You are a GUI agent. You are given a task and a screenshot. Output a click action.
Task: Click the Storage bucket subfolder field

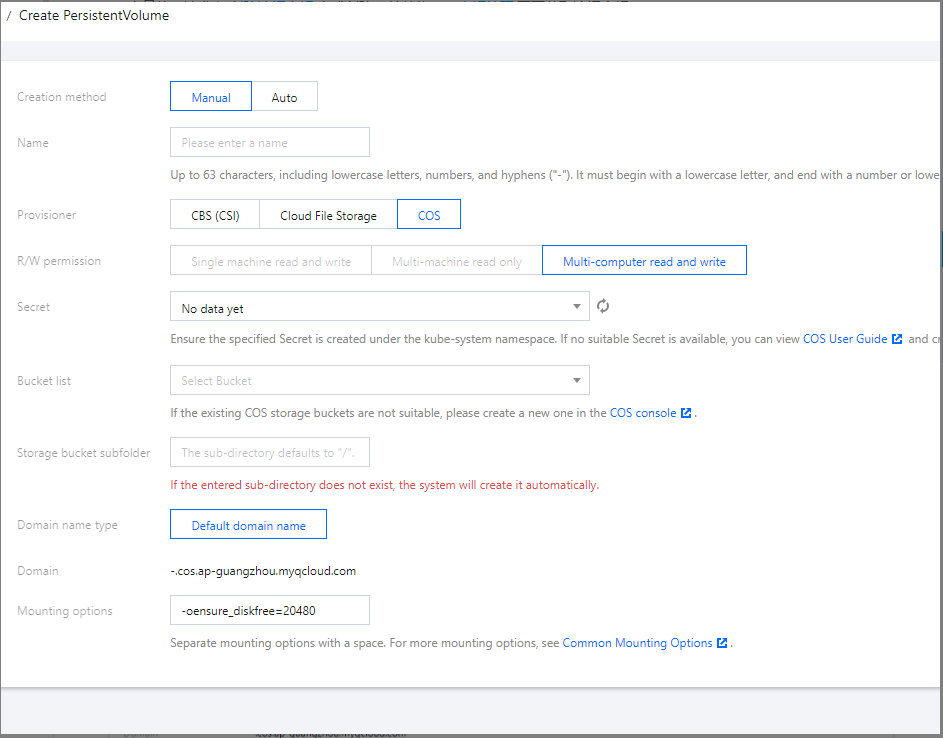coord(270,453)
